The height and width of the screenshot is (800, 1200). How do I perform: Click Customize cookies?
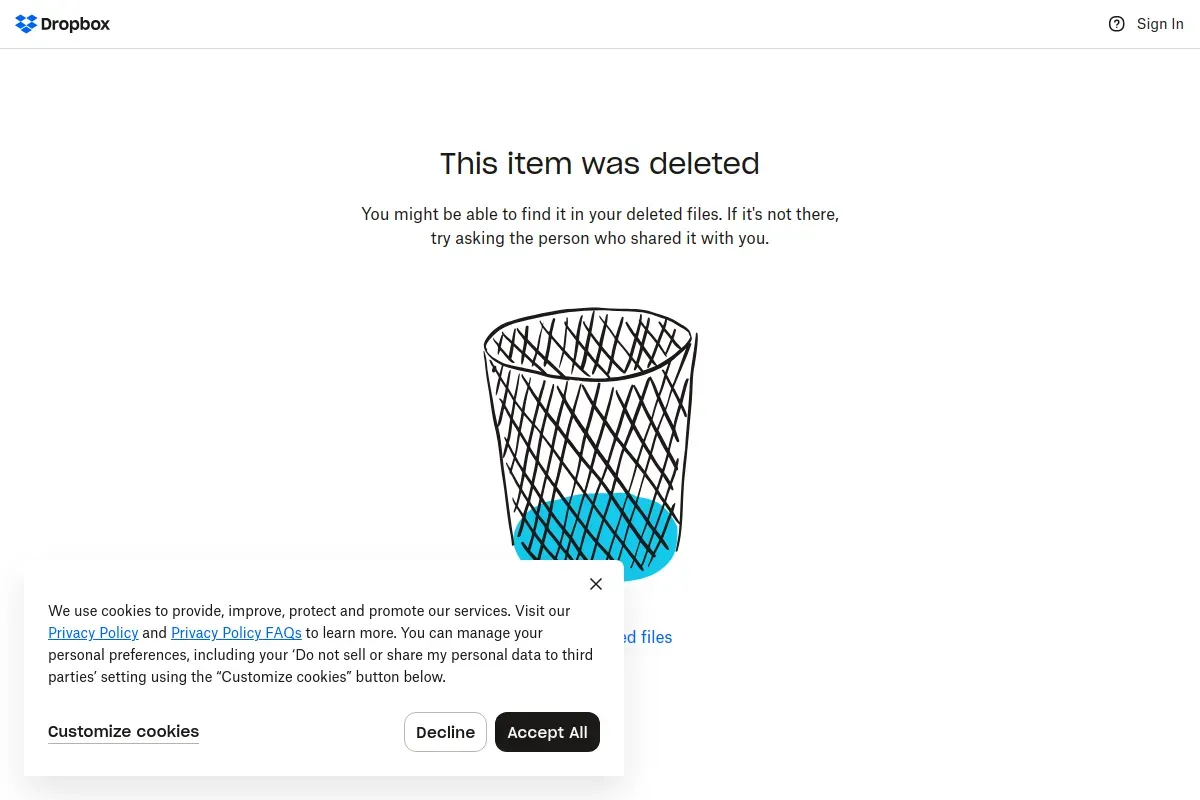pyautogui.click(x=123, y=732)
